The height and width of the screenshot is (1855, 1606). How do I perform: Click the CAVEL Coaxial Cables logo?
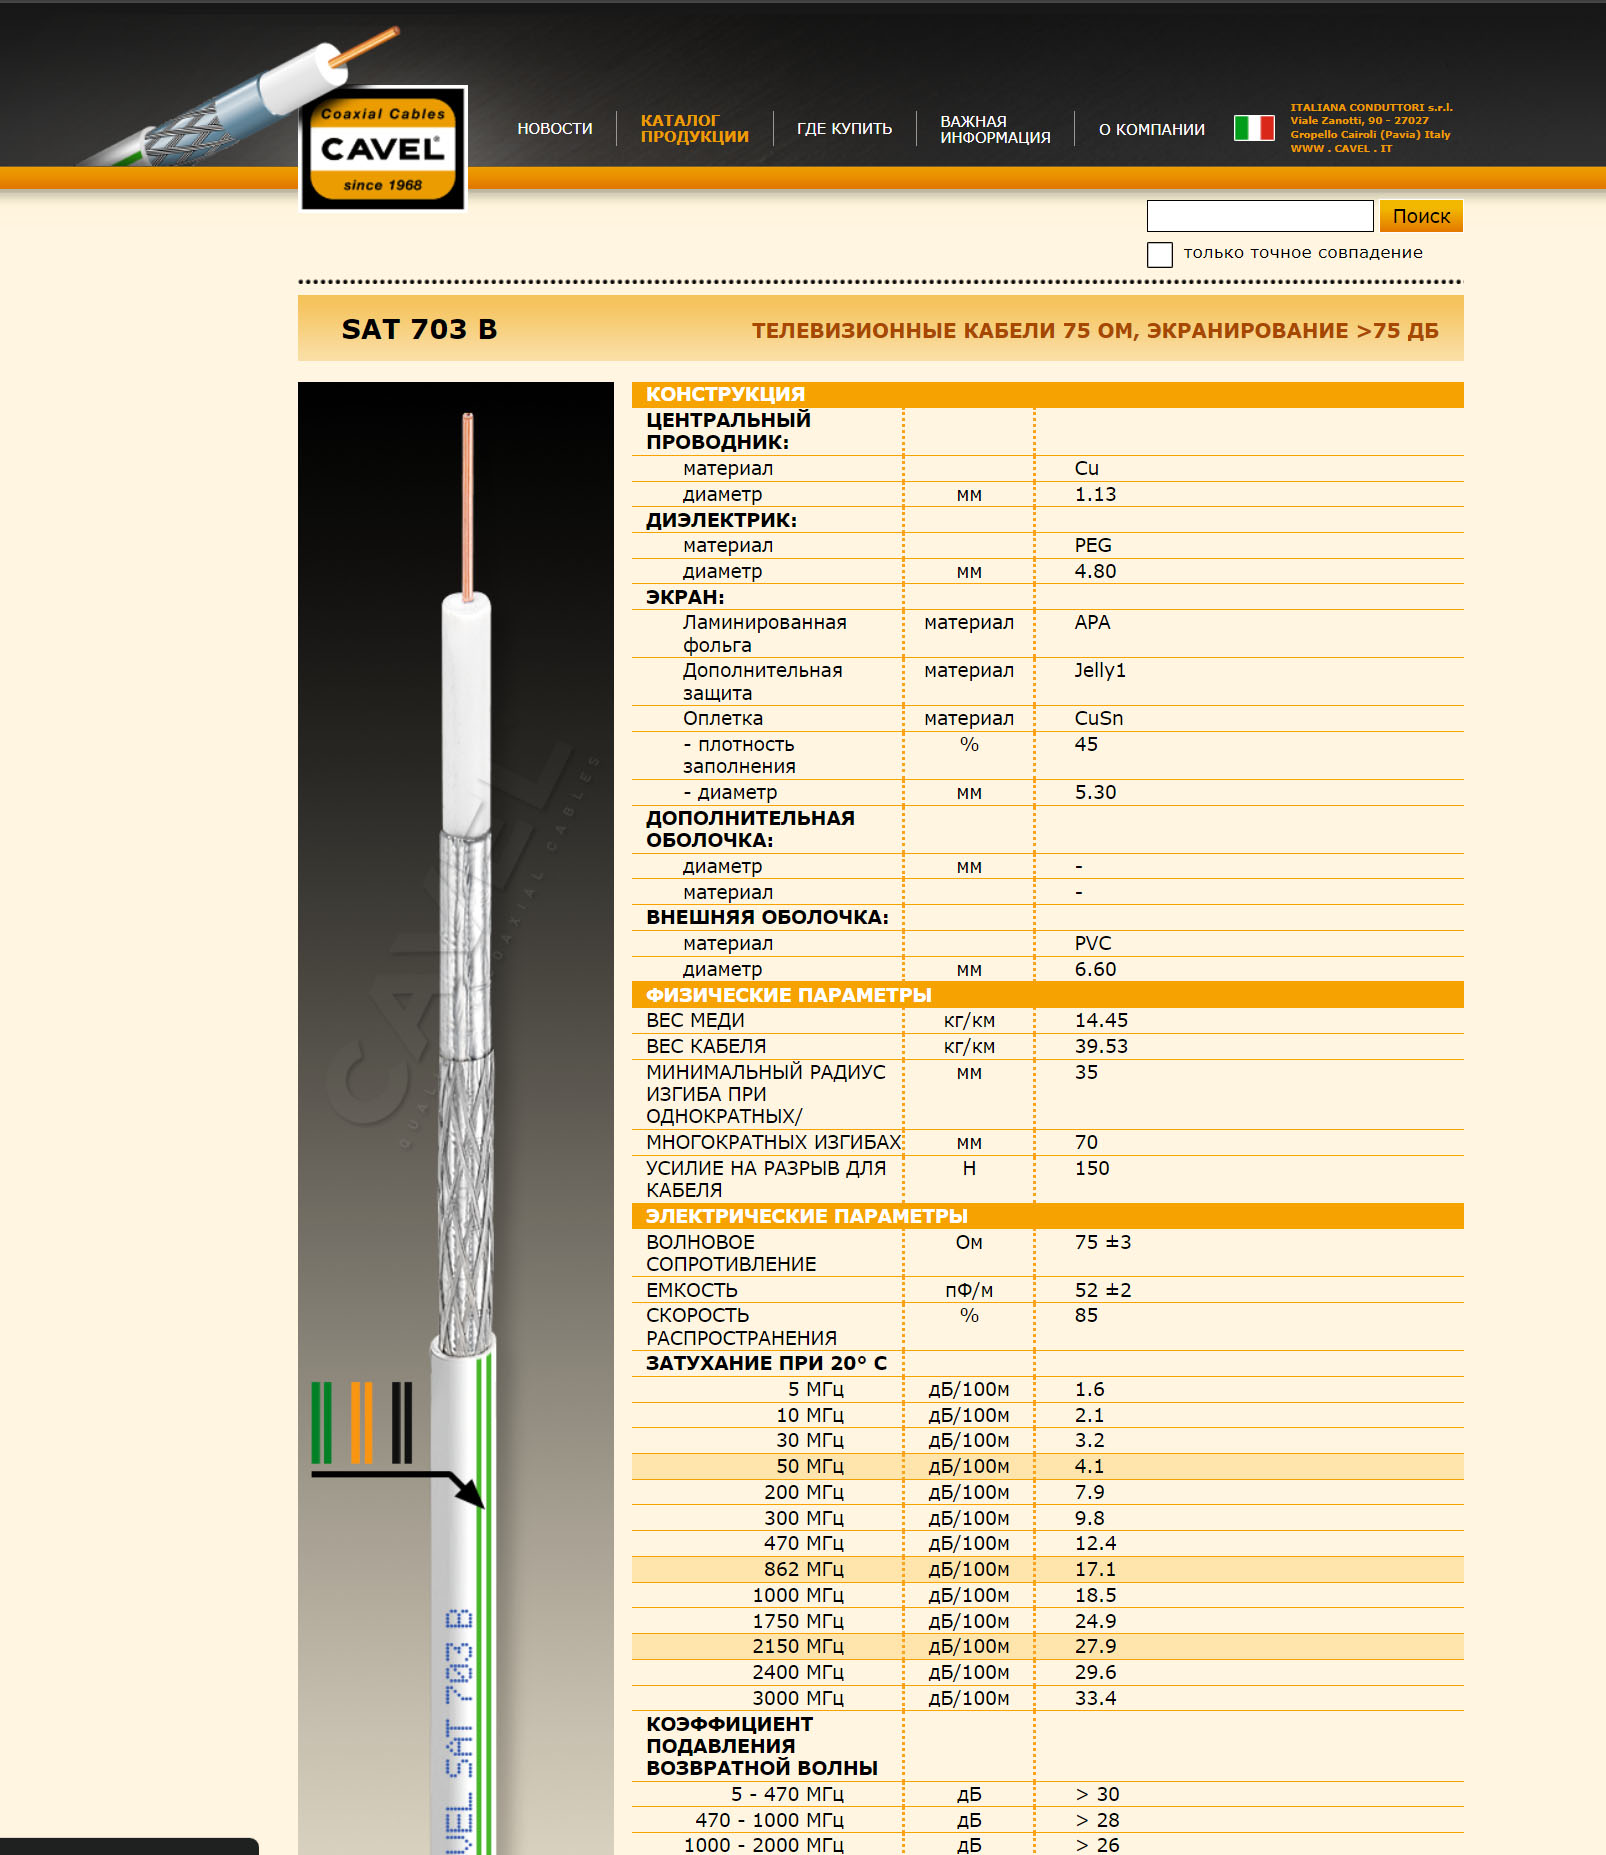(x=383, y=148)
